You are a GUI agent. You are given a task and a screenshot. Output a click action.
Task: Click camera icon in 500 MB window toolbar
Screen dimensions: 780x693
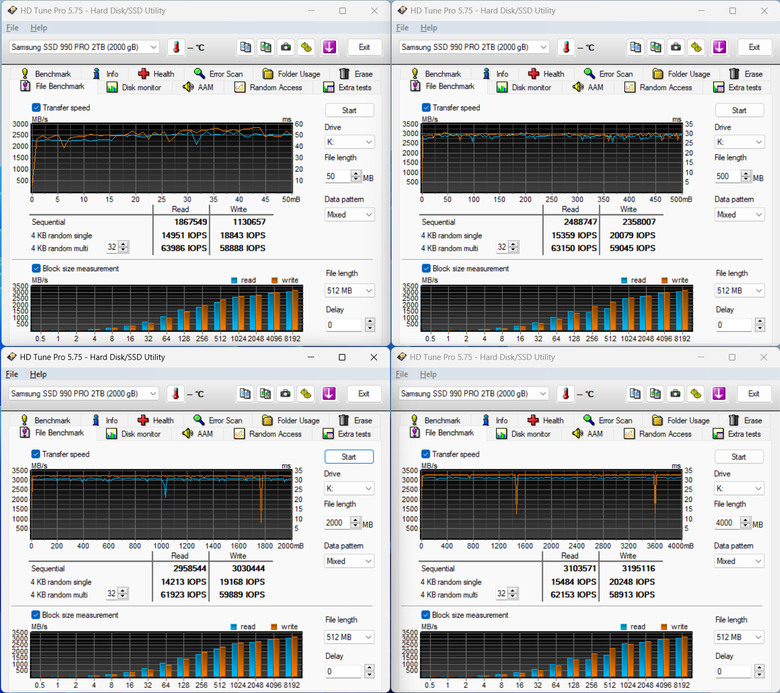[676, 47]
